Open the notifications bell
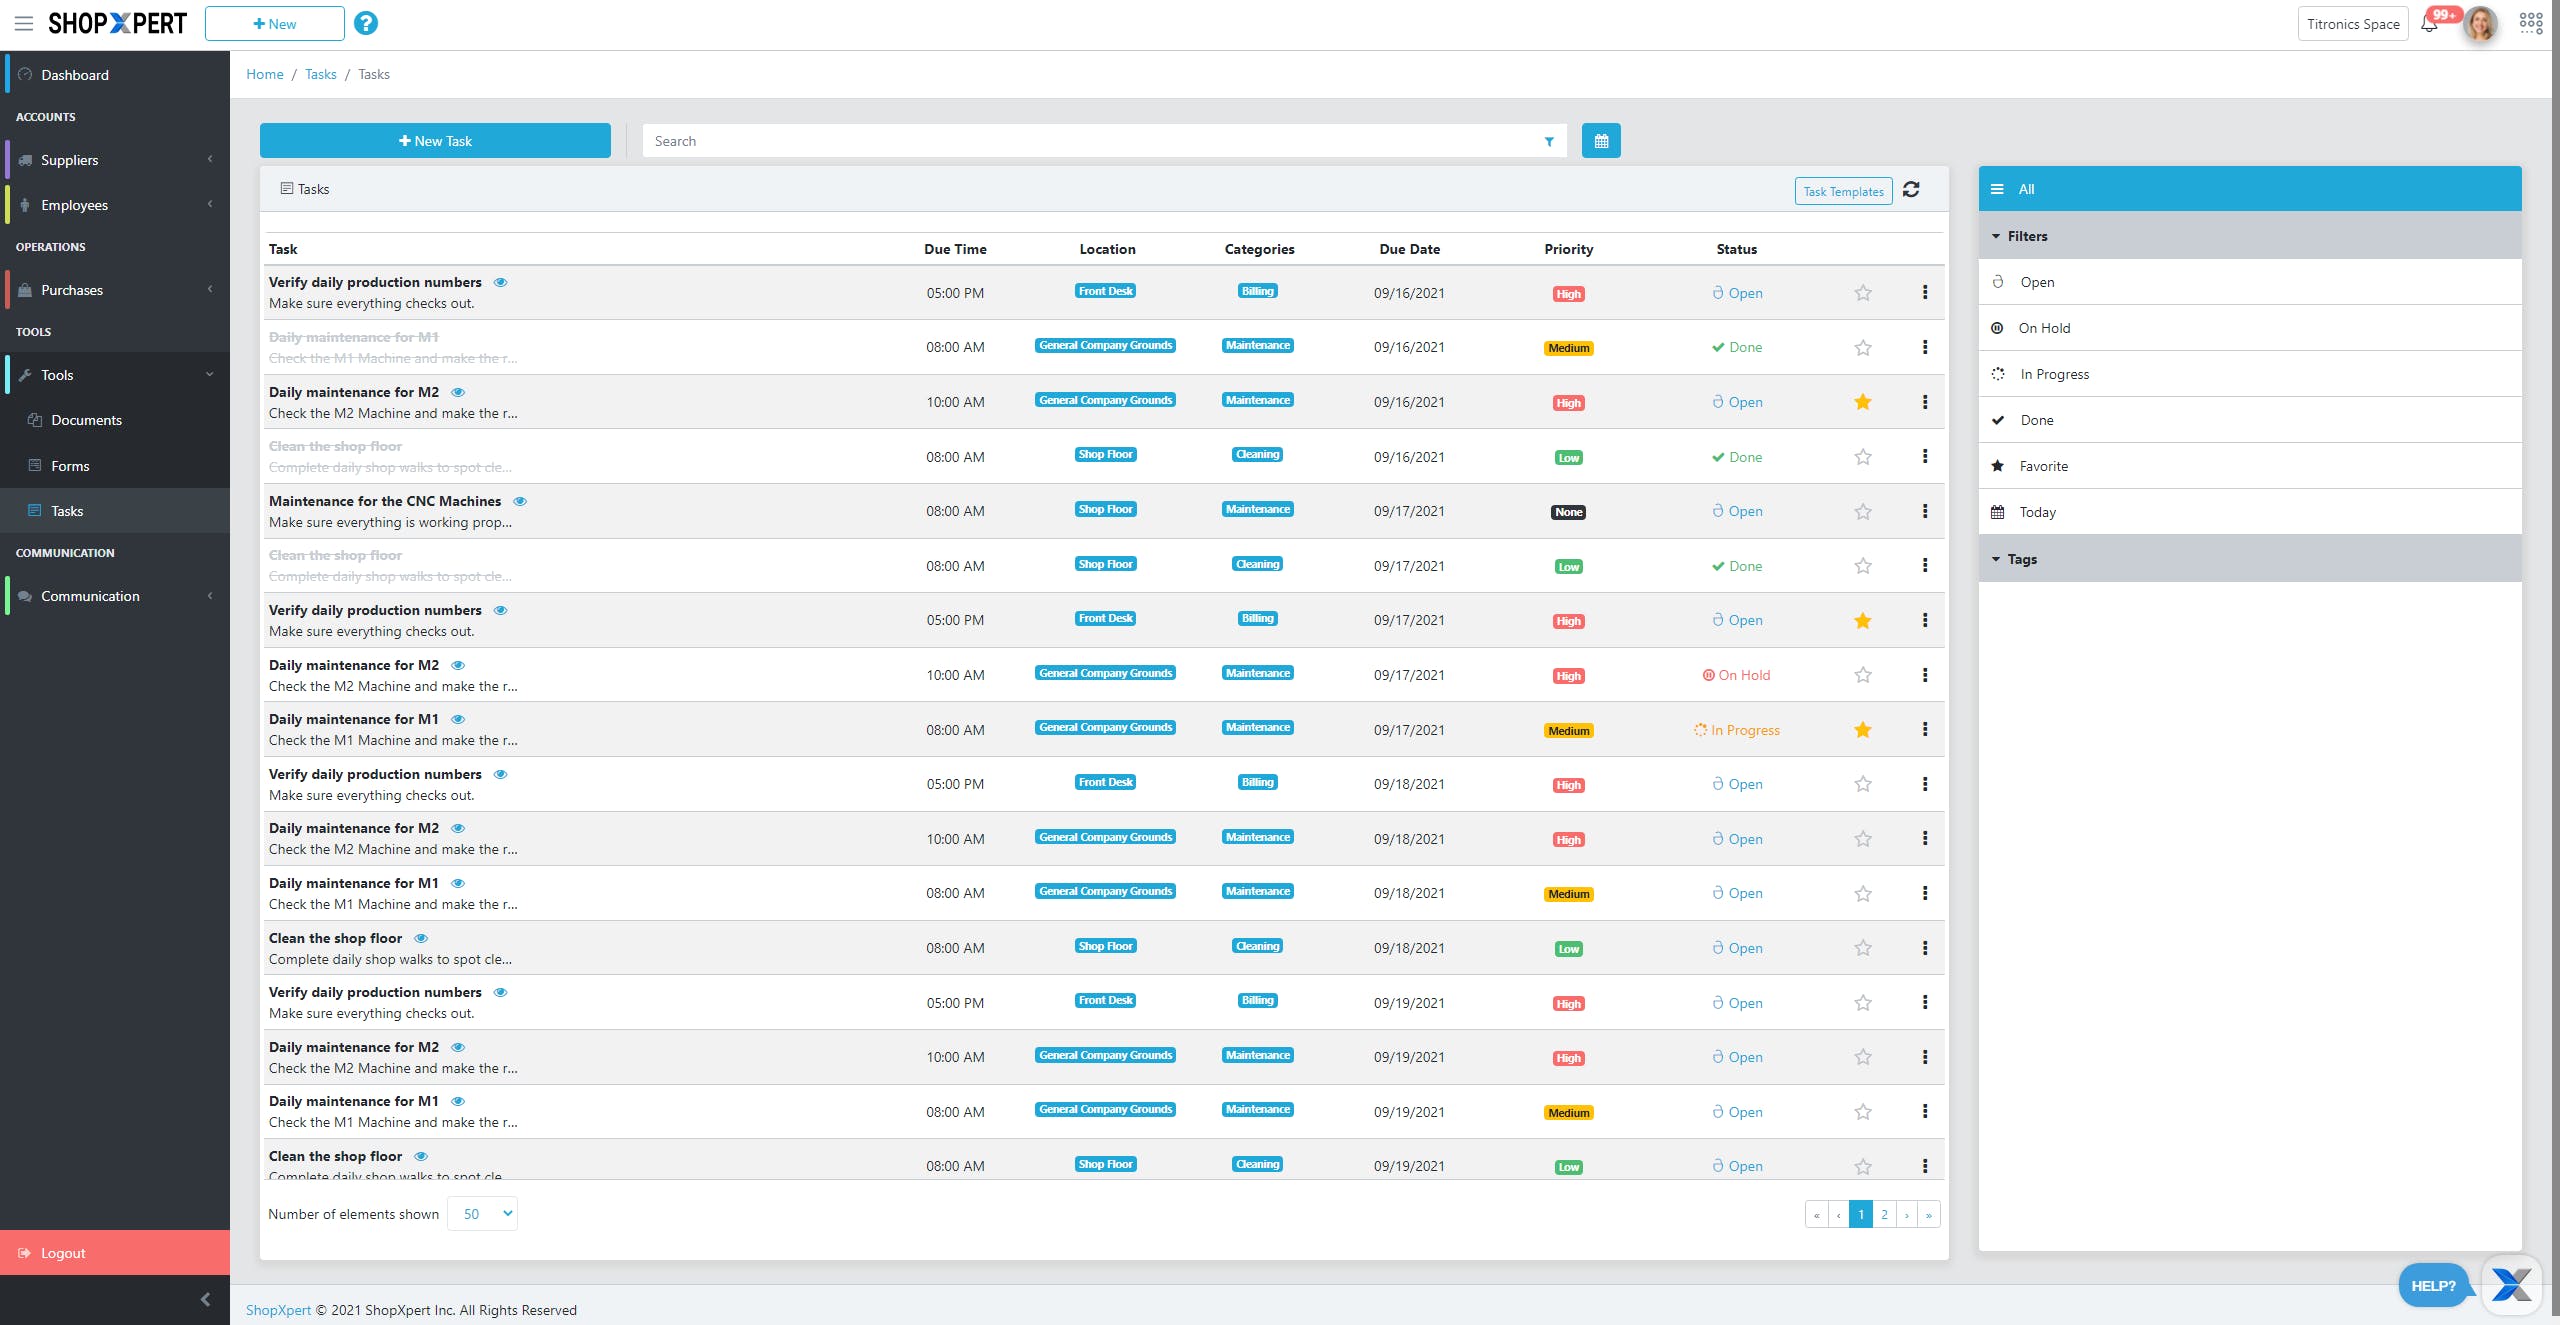This screenshot has height=1325, width=2560. (2429, 24)
